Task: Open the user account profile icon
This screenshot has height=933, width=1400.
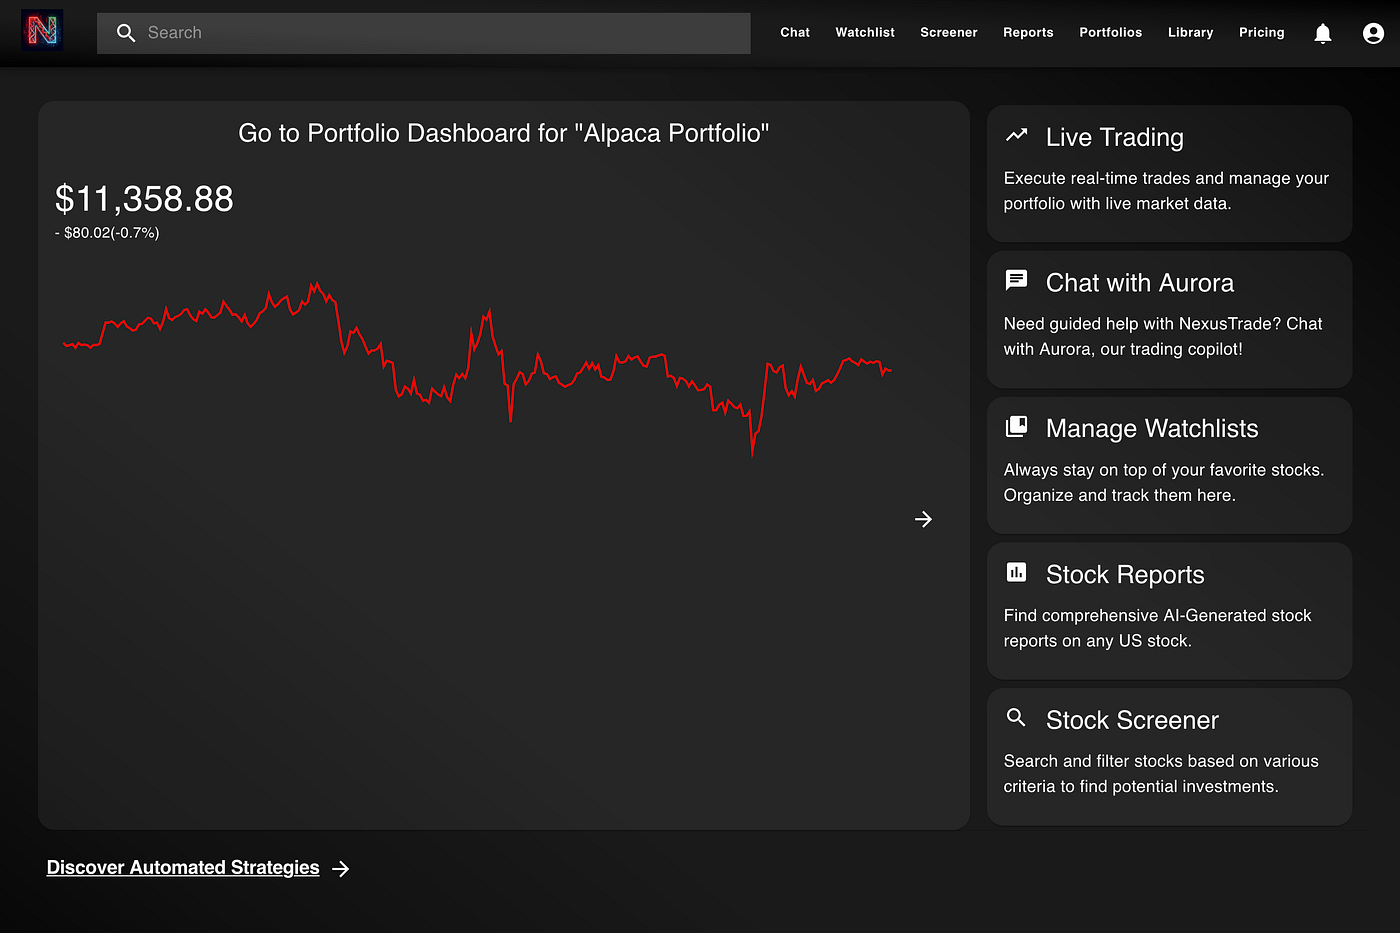Action: coord(1373,33)
